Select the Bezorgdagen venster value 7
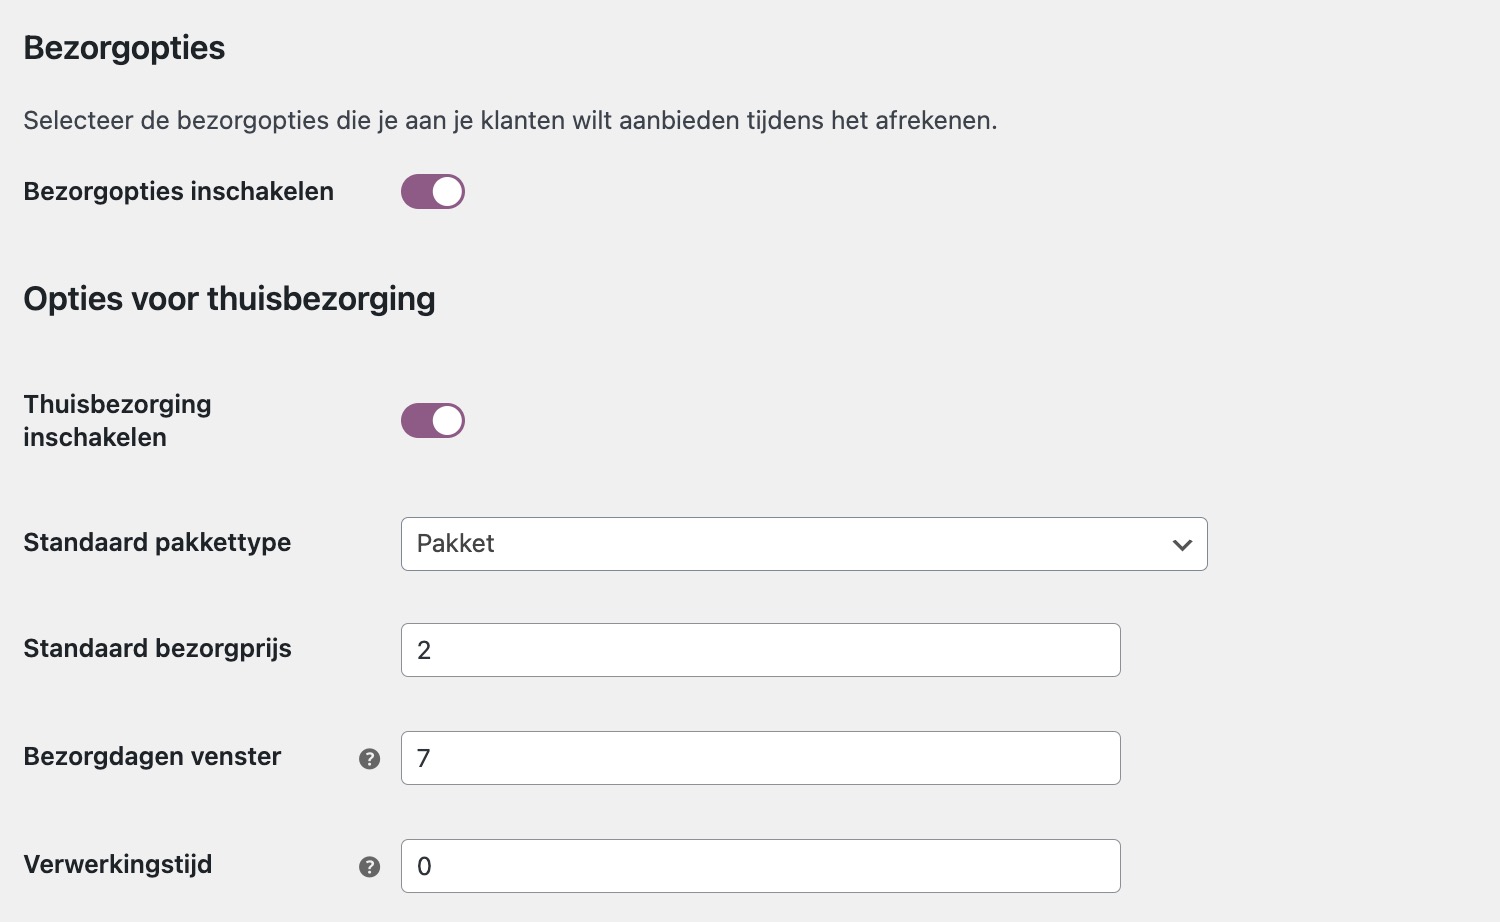Screen dimensions: 1500x922 (760, 758)
